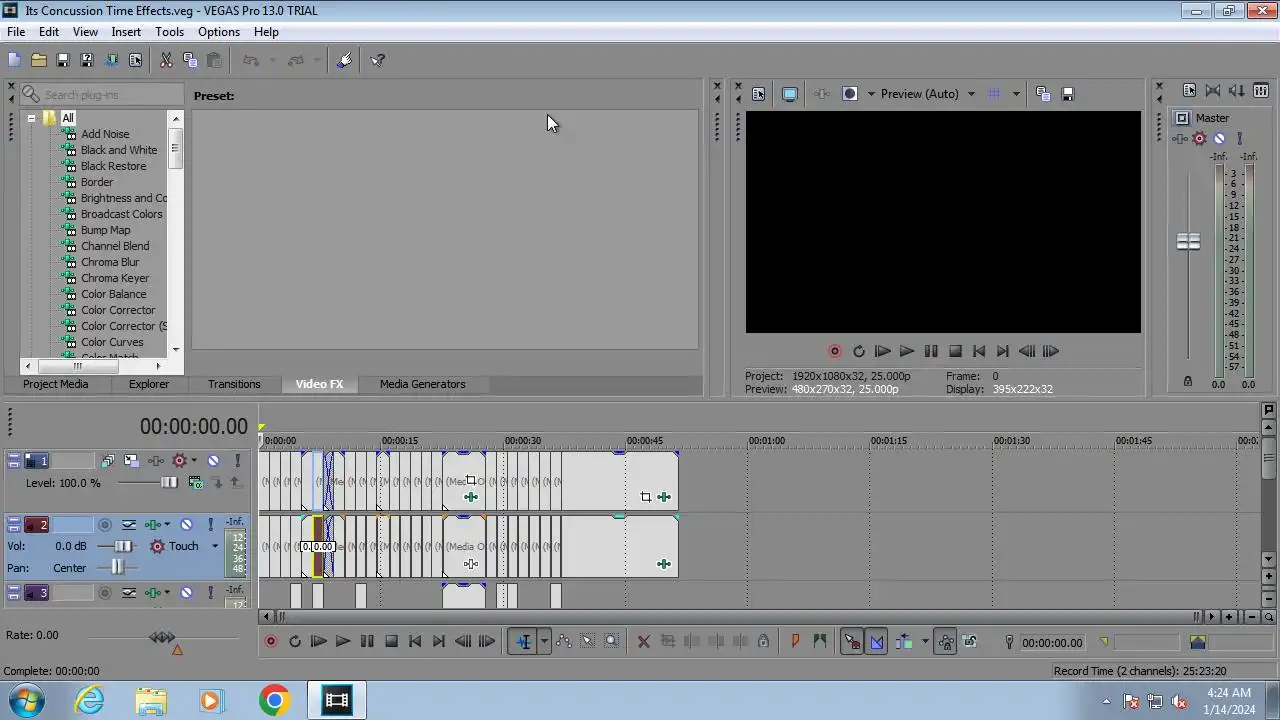This screenshot has width=1280, height=720.
Task: Open the Split Screen View icon in preview
Action: [x=850, y=94]
